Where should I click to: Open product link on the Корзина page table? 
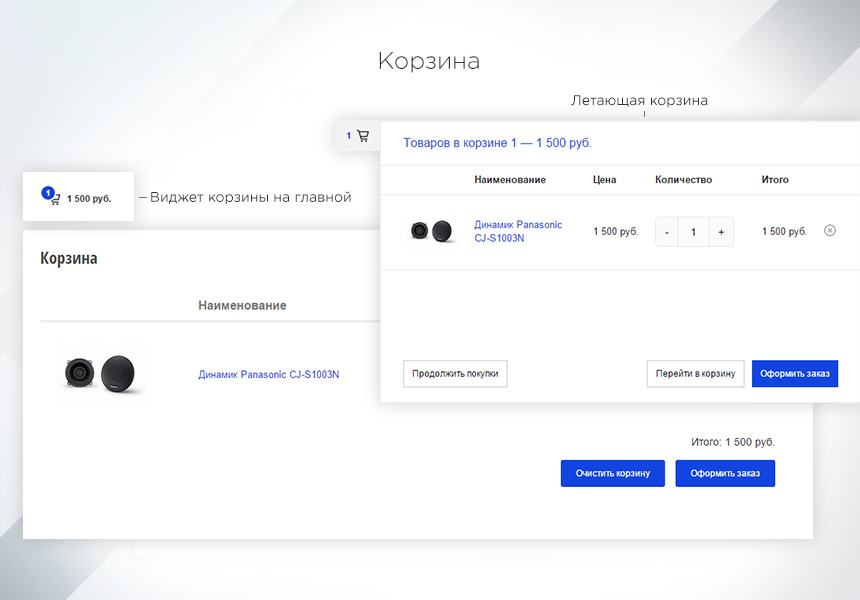(268, 374)
